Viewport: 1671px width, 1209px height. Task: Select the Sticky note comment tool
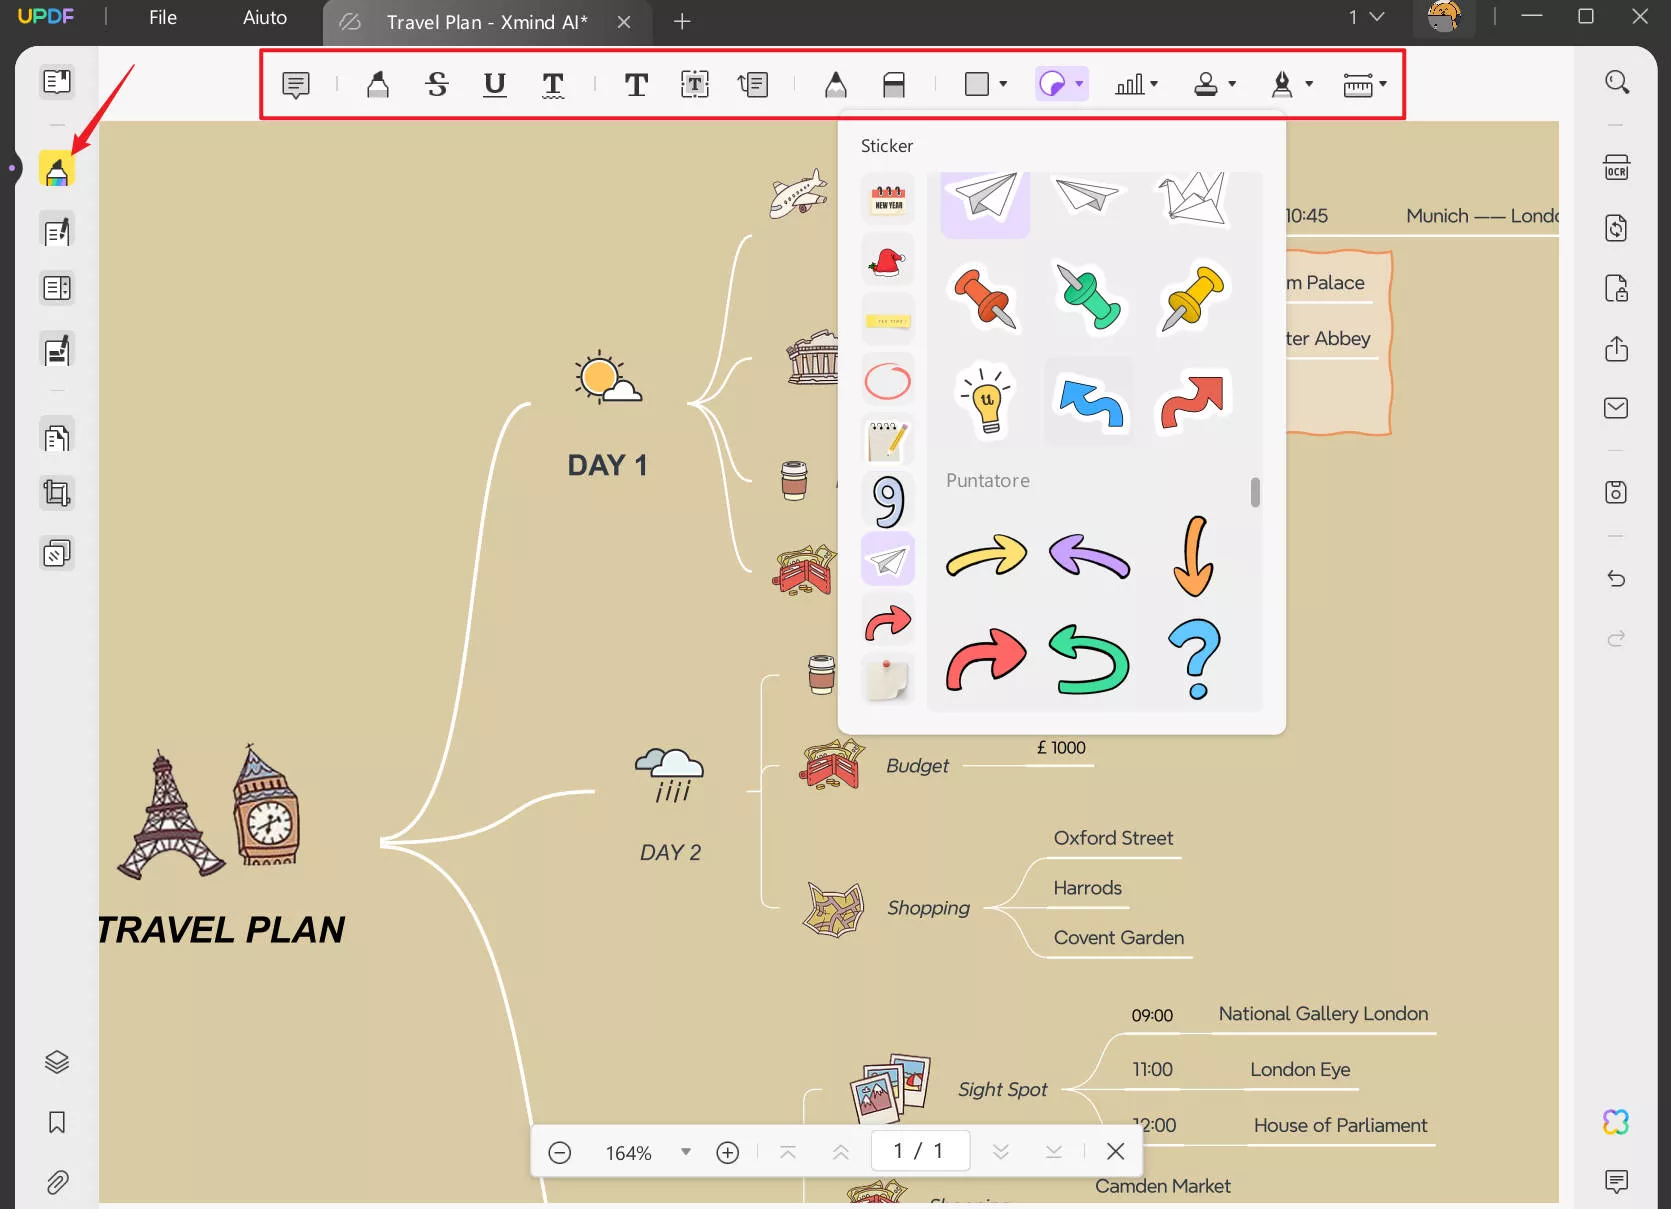point(296,85)
